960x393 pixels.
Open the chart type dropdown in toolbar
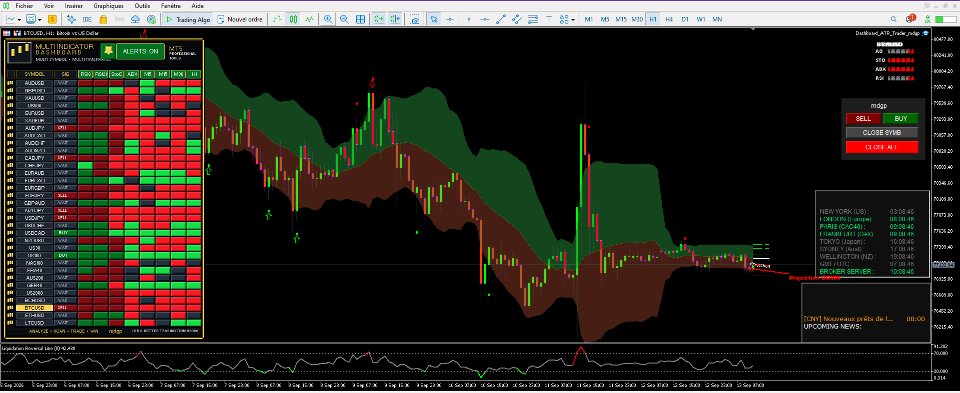14,20
